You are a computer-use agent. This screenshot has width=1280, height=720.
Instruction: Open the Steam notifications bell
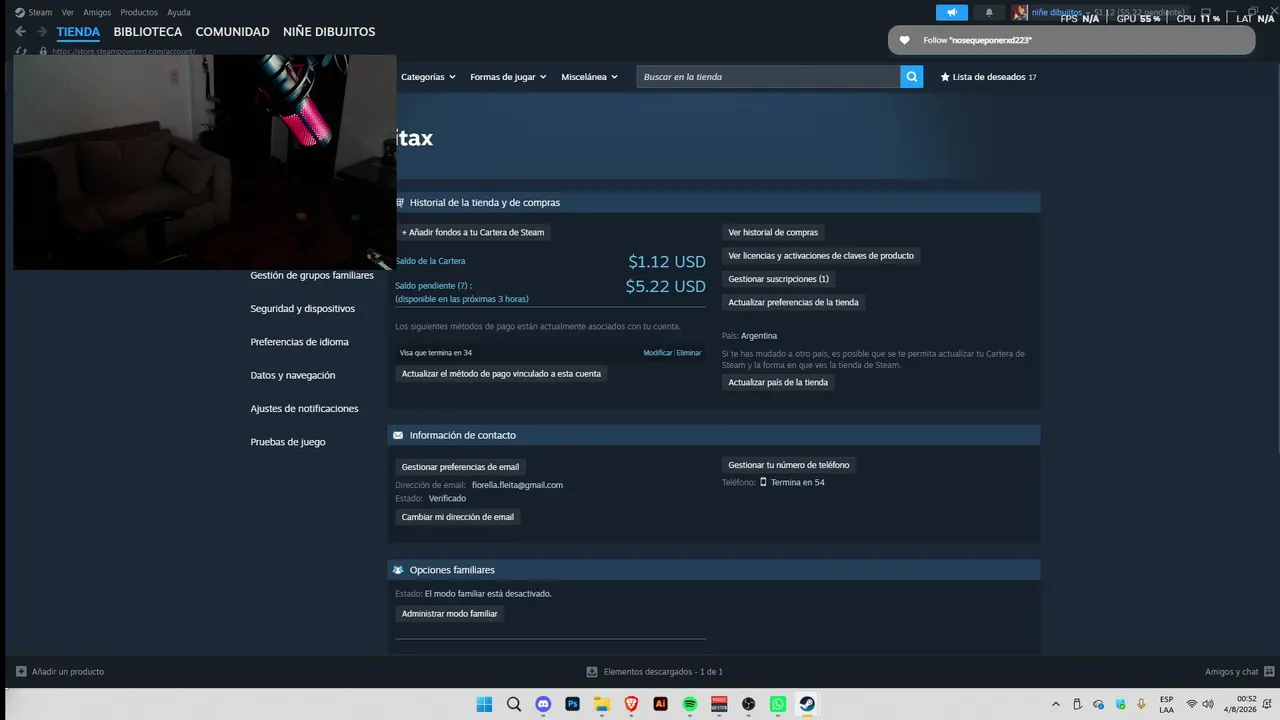pos(989,13)
